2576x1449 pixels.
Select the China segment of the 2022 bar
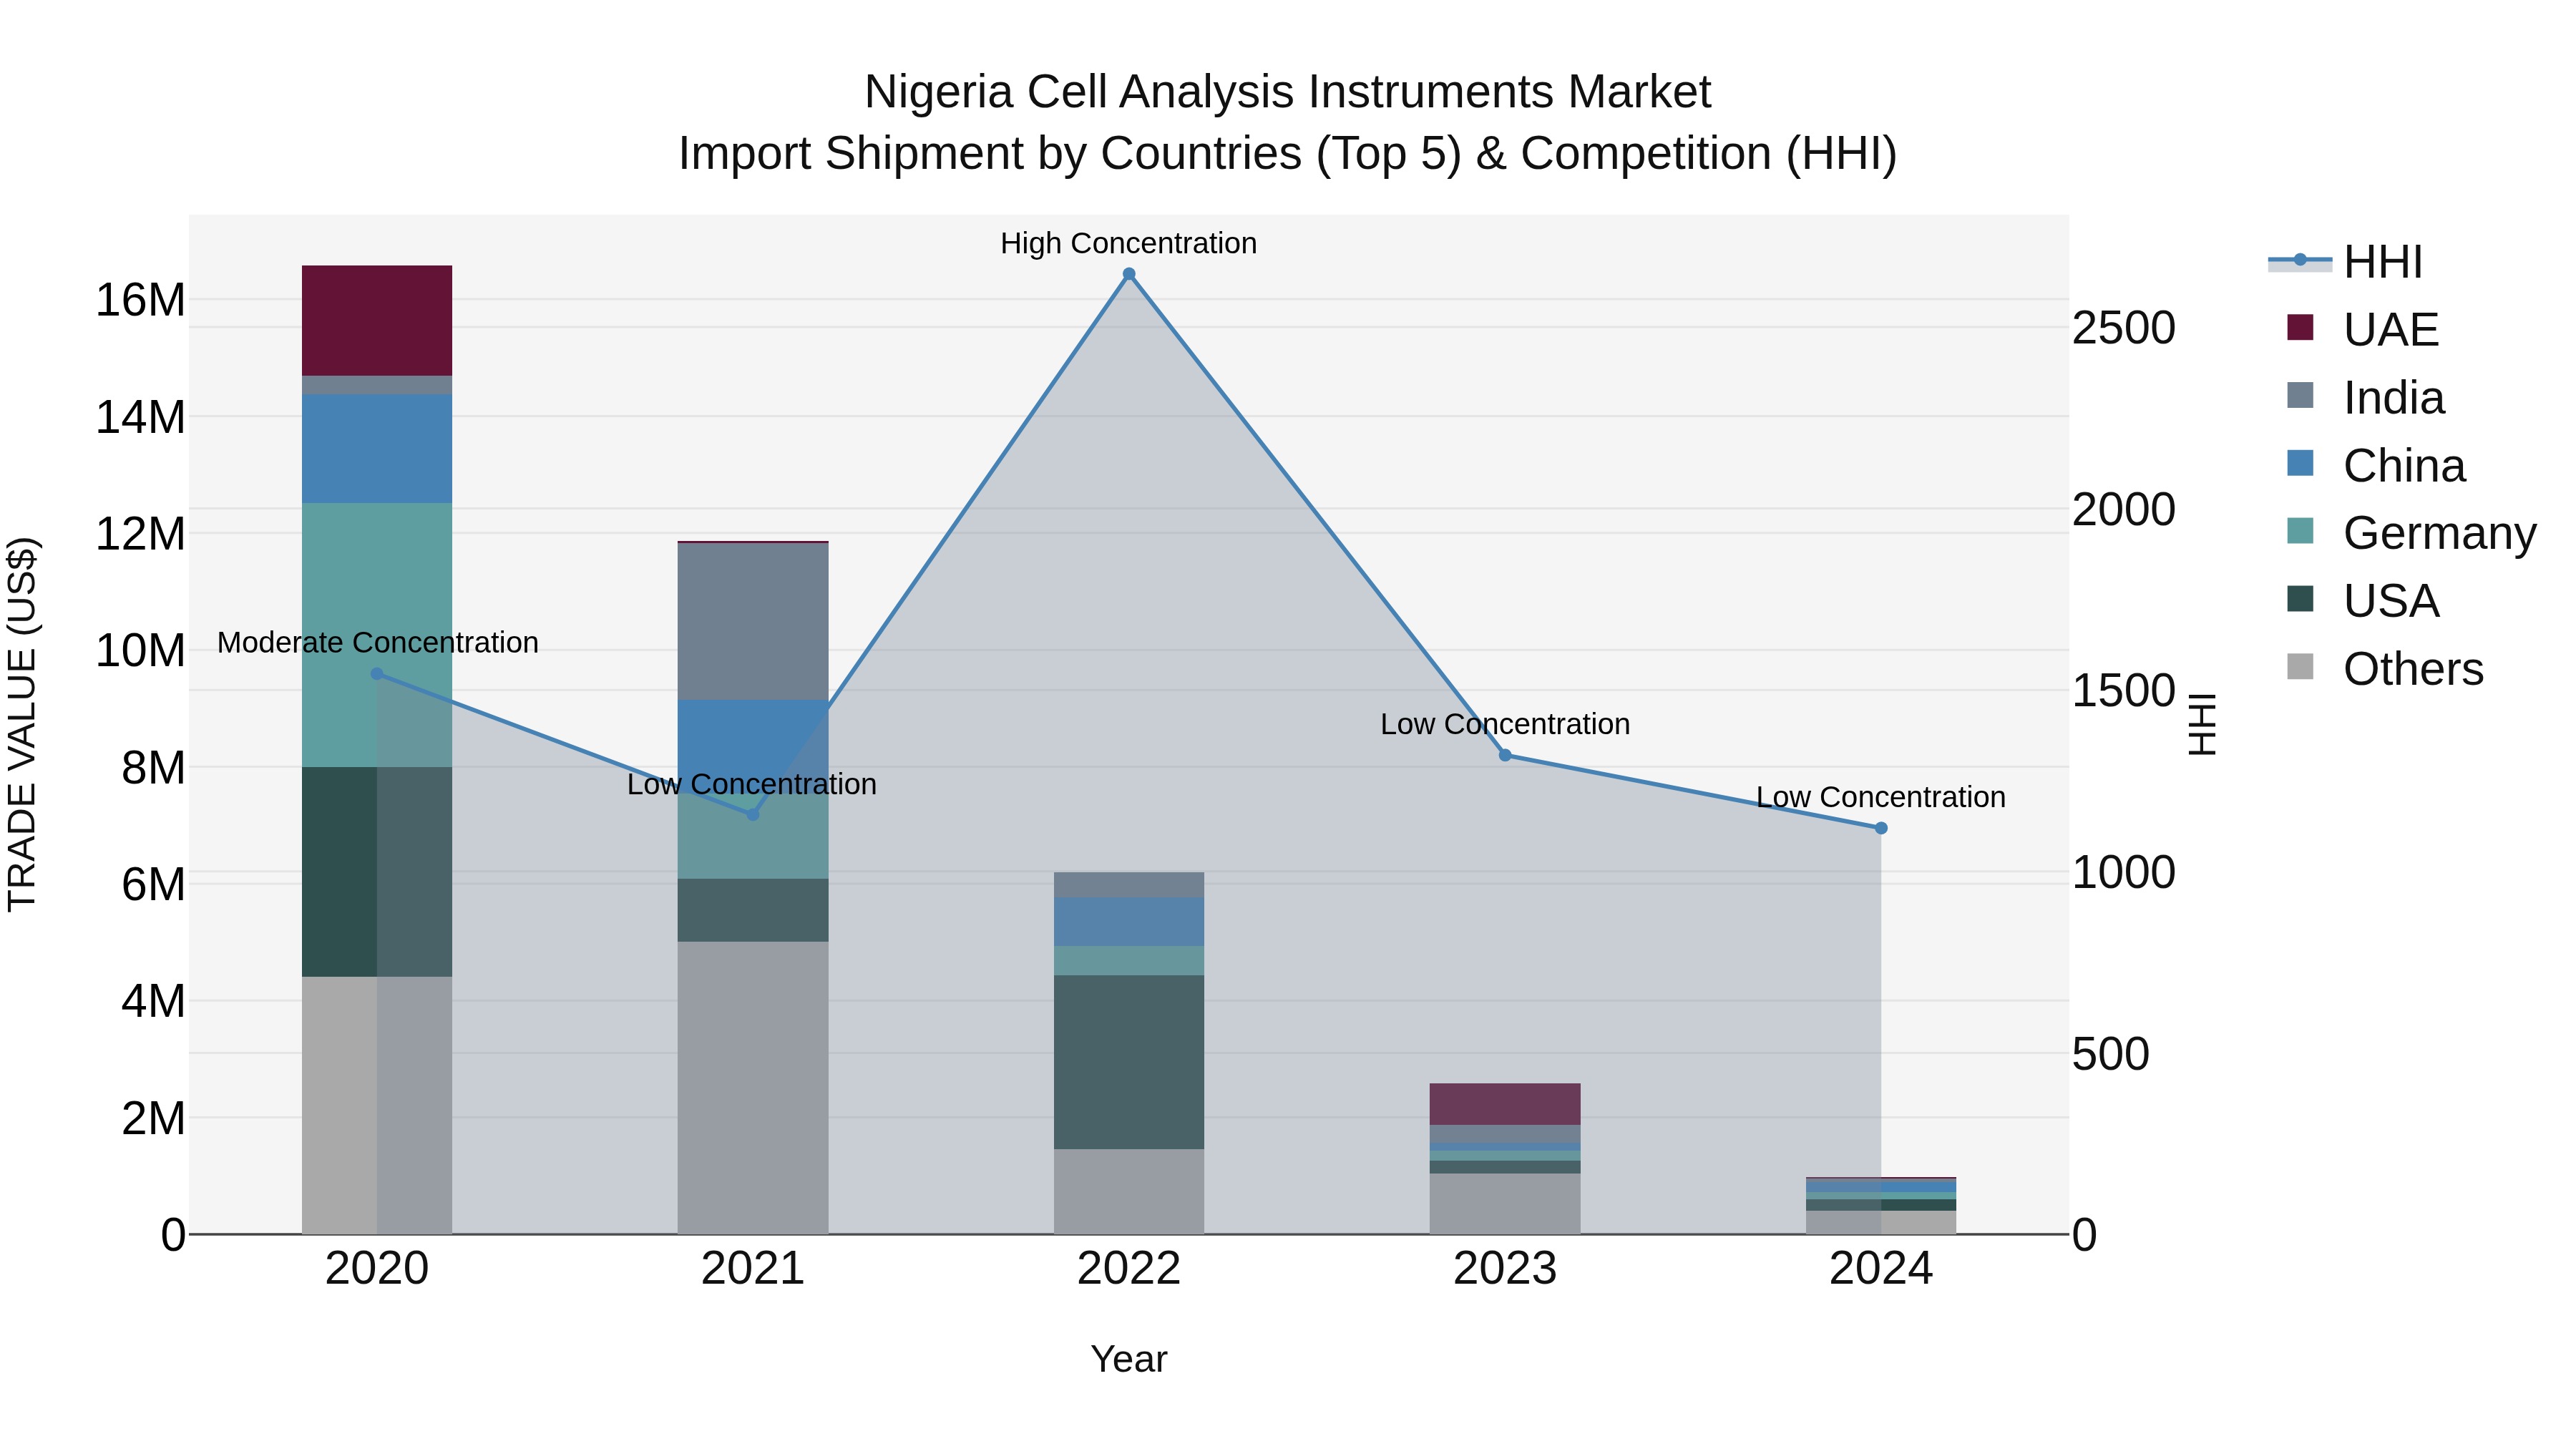click(1129, 922)
